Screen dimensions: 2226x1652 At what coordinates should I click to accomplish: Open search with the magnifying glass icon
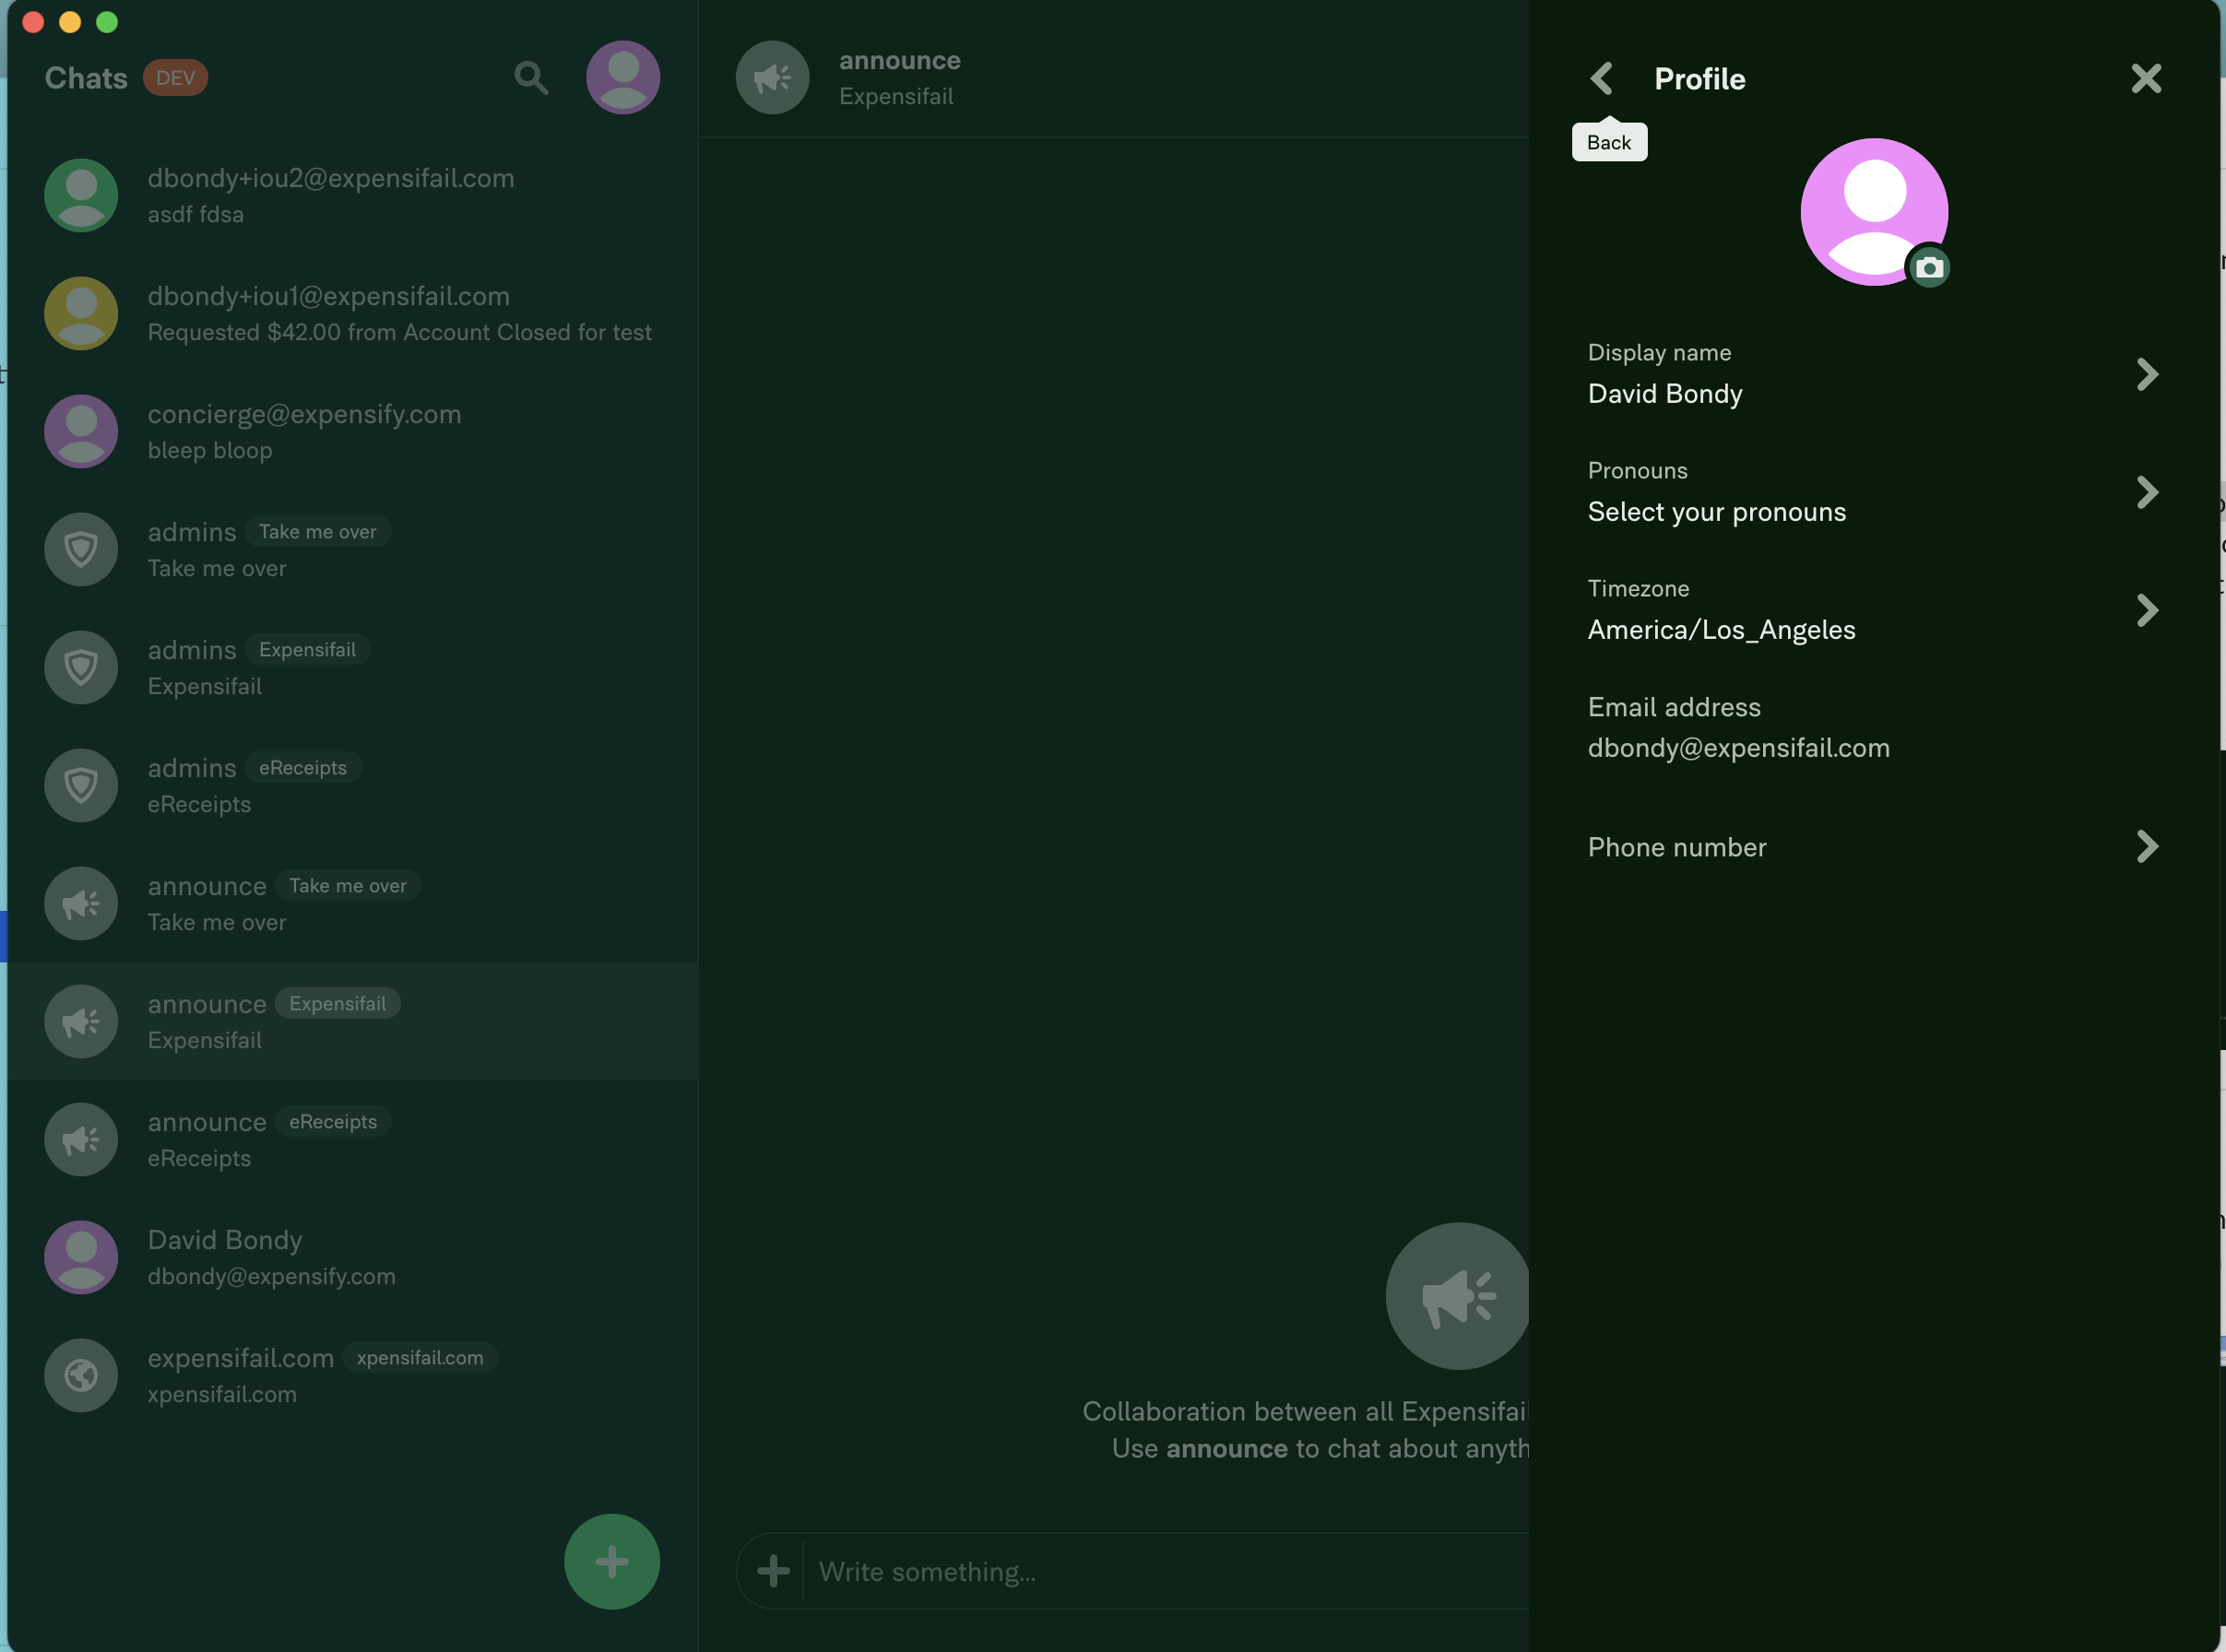pos(531,78)
